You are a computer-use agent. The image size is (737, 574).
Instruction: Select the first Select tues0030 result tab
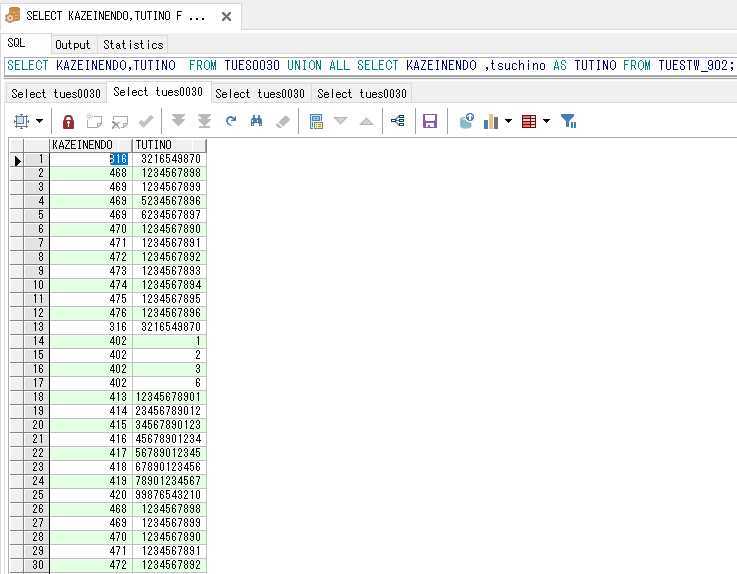coord(56,94)
